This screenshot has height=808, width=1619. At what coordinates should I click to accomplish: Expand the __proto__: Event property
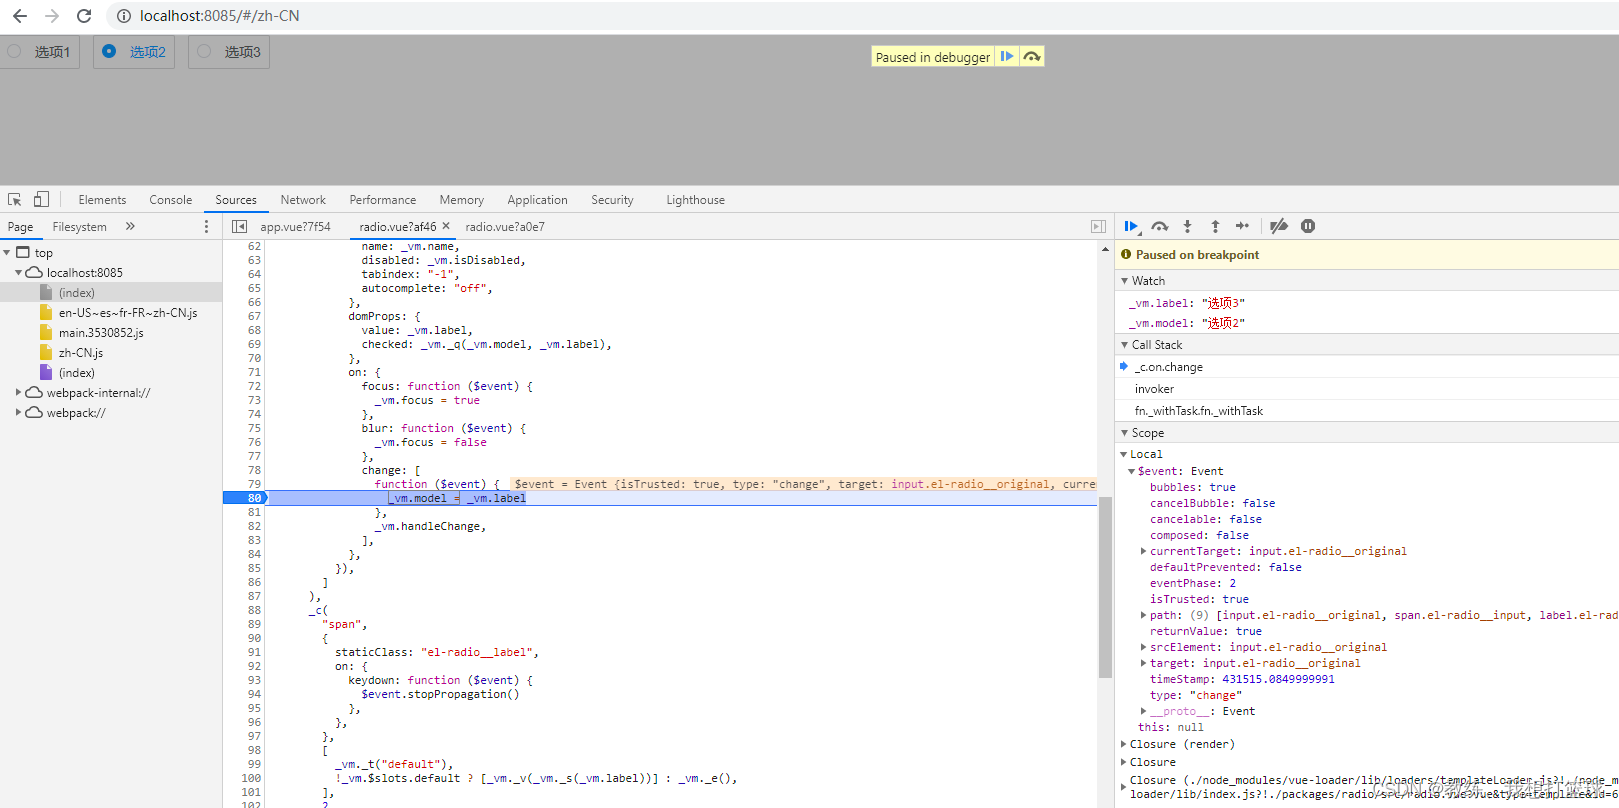coord(1143,711)
